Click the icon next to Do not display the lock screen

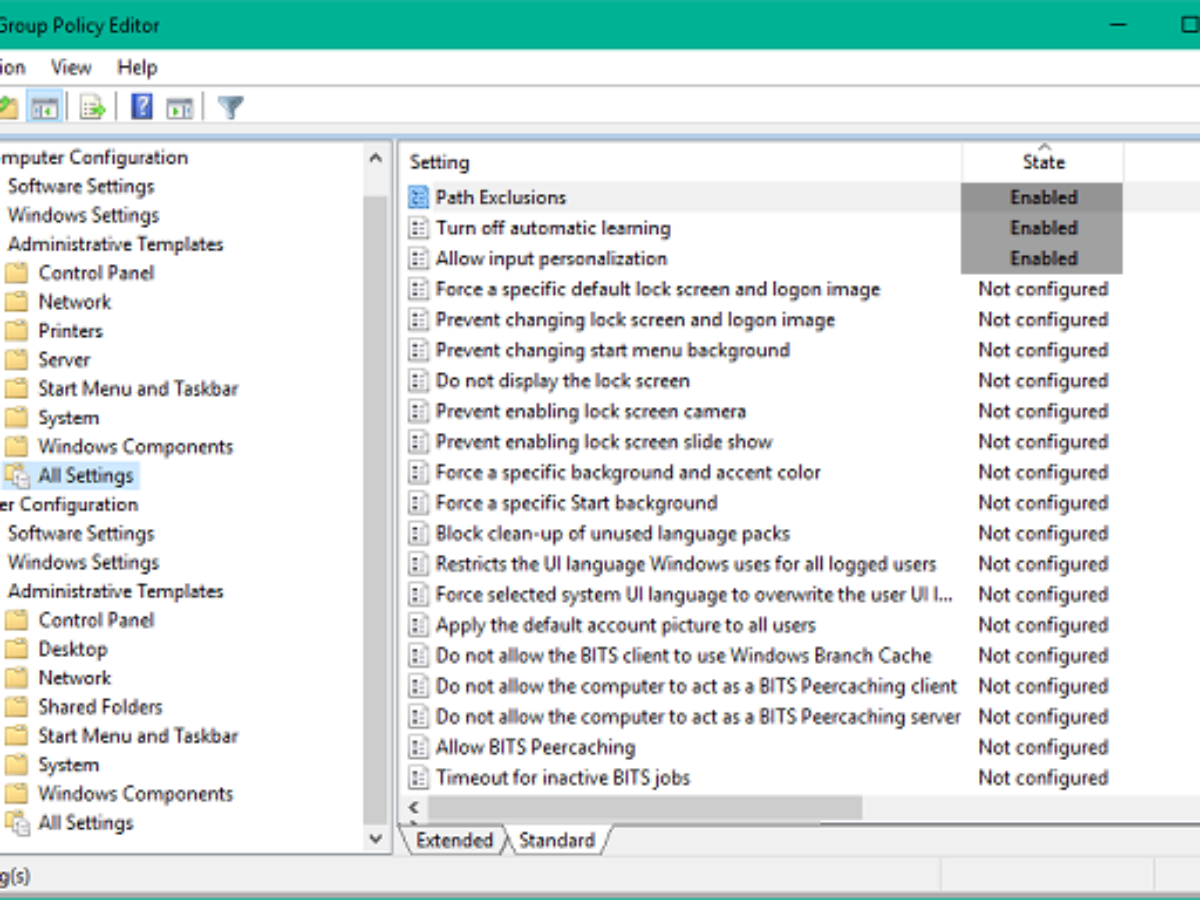point(418,381)
